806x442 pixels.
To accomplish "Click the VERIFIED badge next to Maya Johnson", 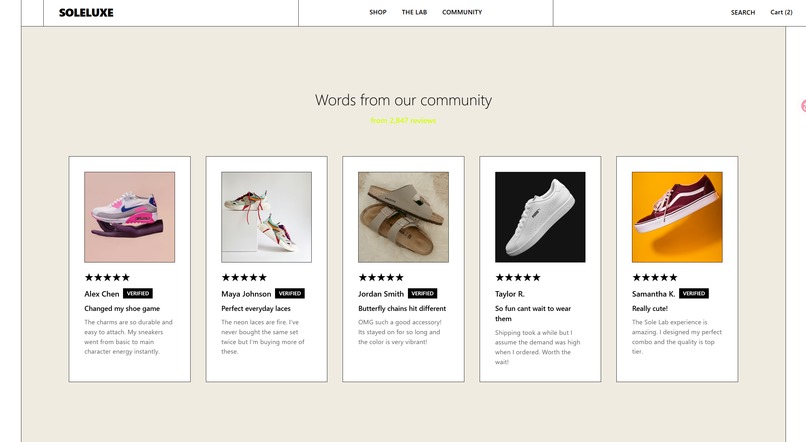I will click(x=290, y=293).
